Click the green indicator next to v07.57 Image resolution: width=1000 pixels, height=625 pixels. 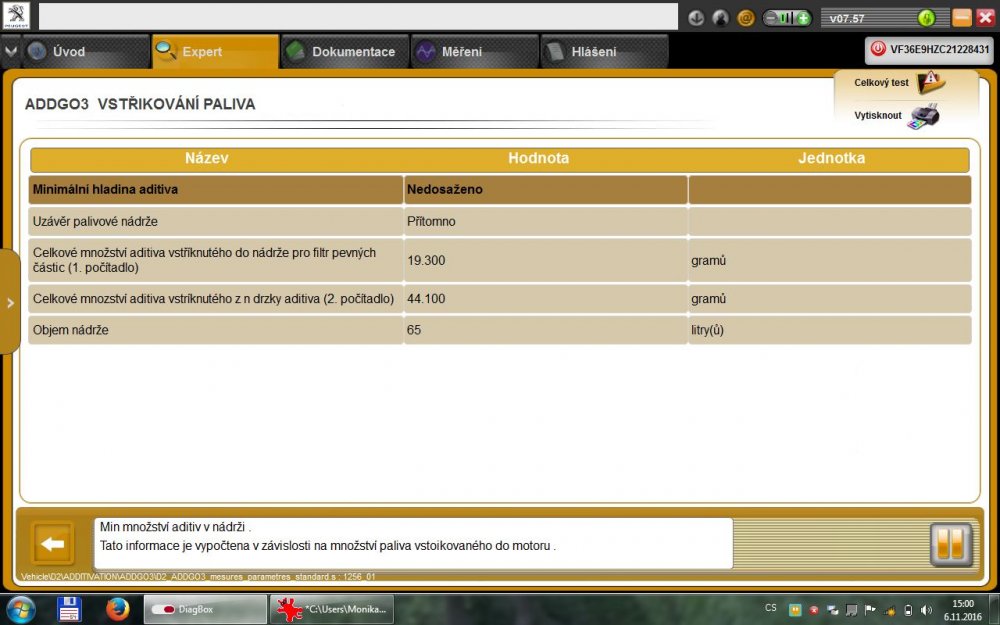click(926, 18)
